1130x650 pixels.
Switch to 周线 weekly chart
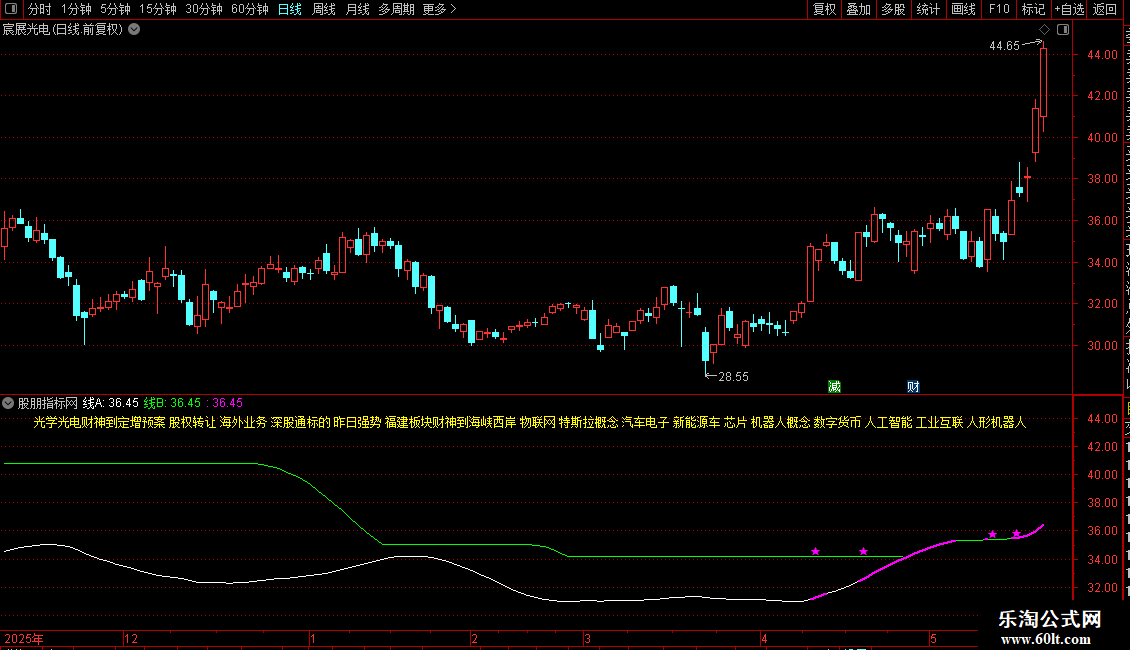point(324,9)
